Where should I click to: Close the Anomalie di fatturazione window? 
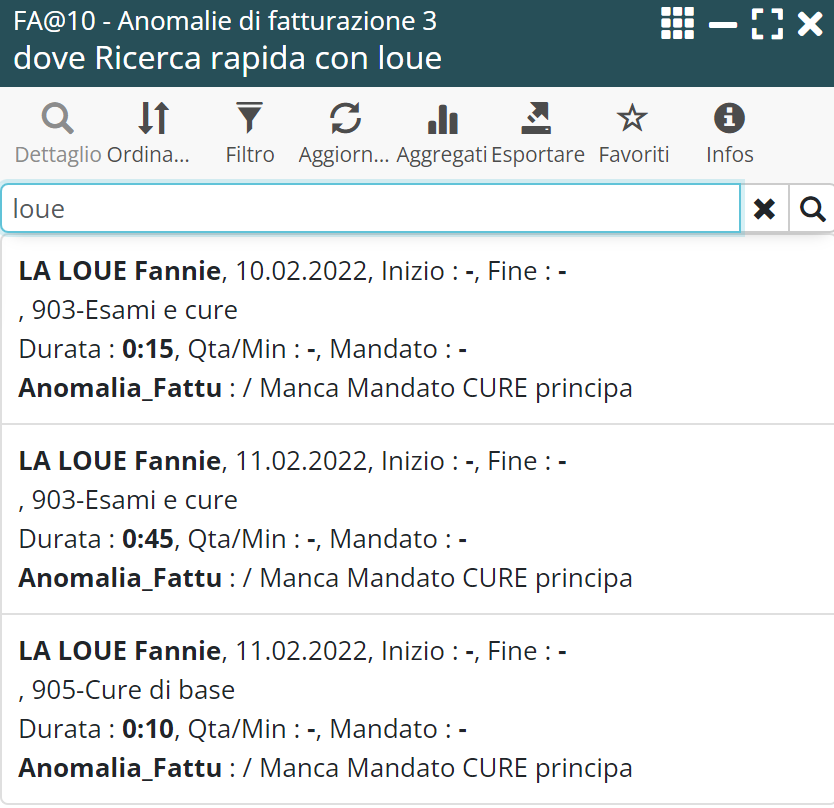810,23
